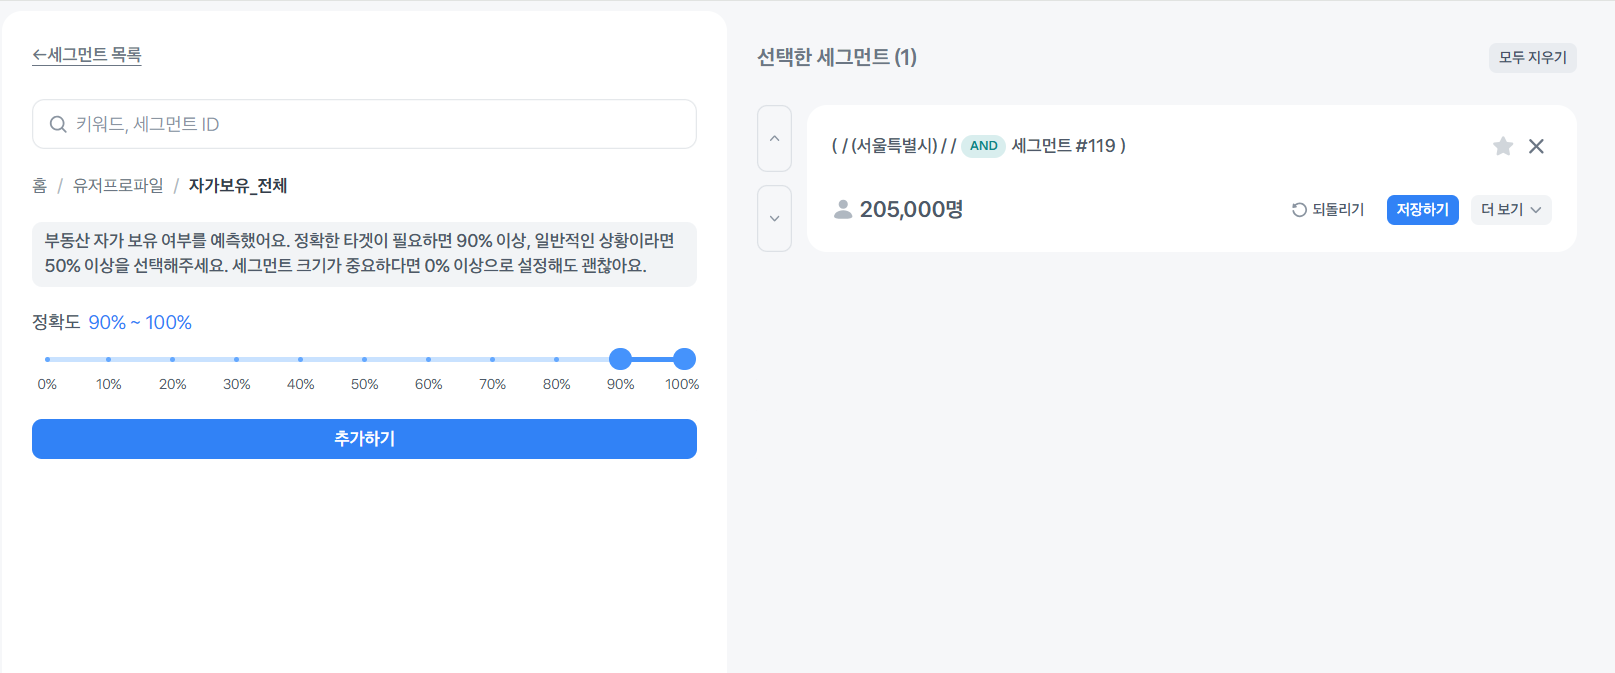
Task: Focus the 키워드, 세그먼트 ID search field
Action: tap(380, 124)
